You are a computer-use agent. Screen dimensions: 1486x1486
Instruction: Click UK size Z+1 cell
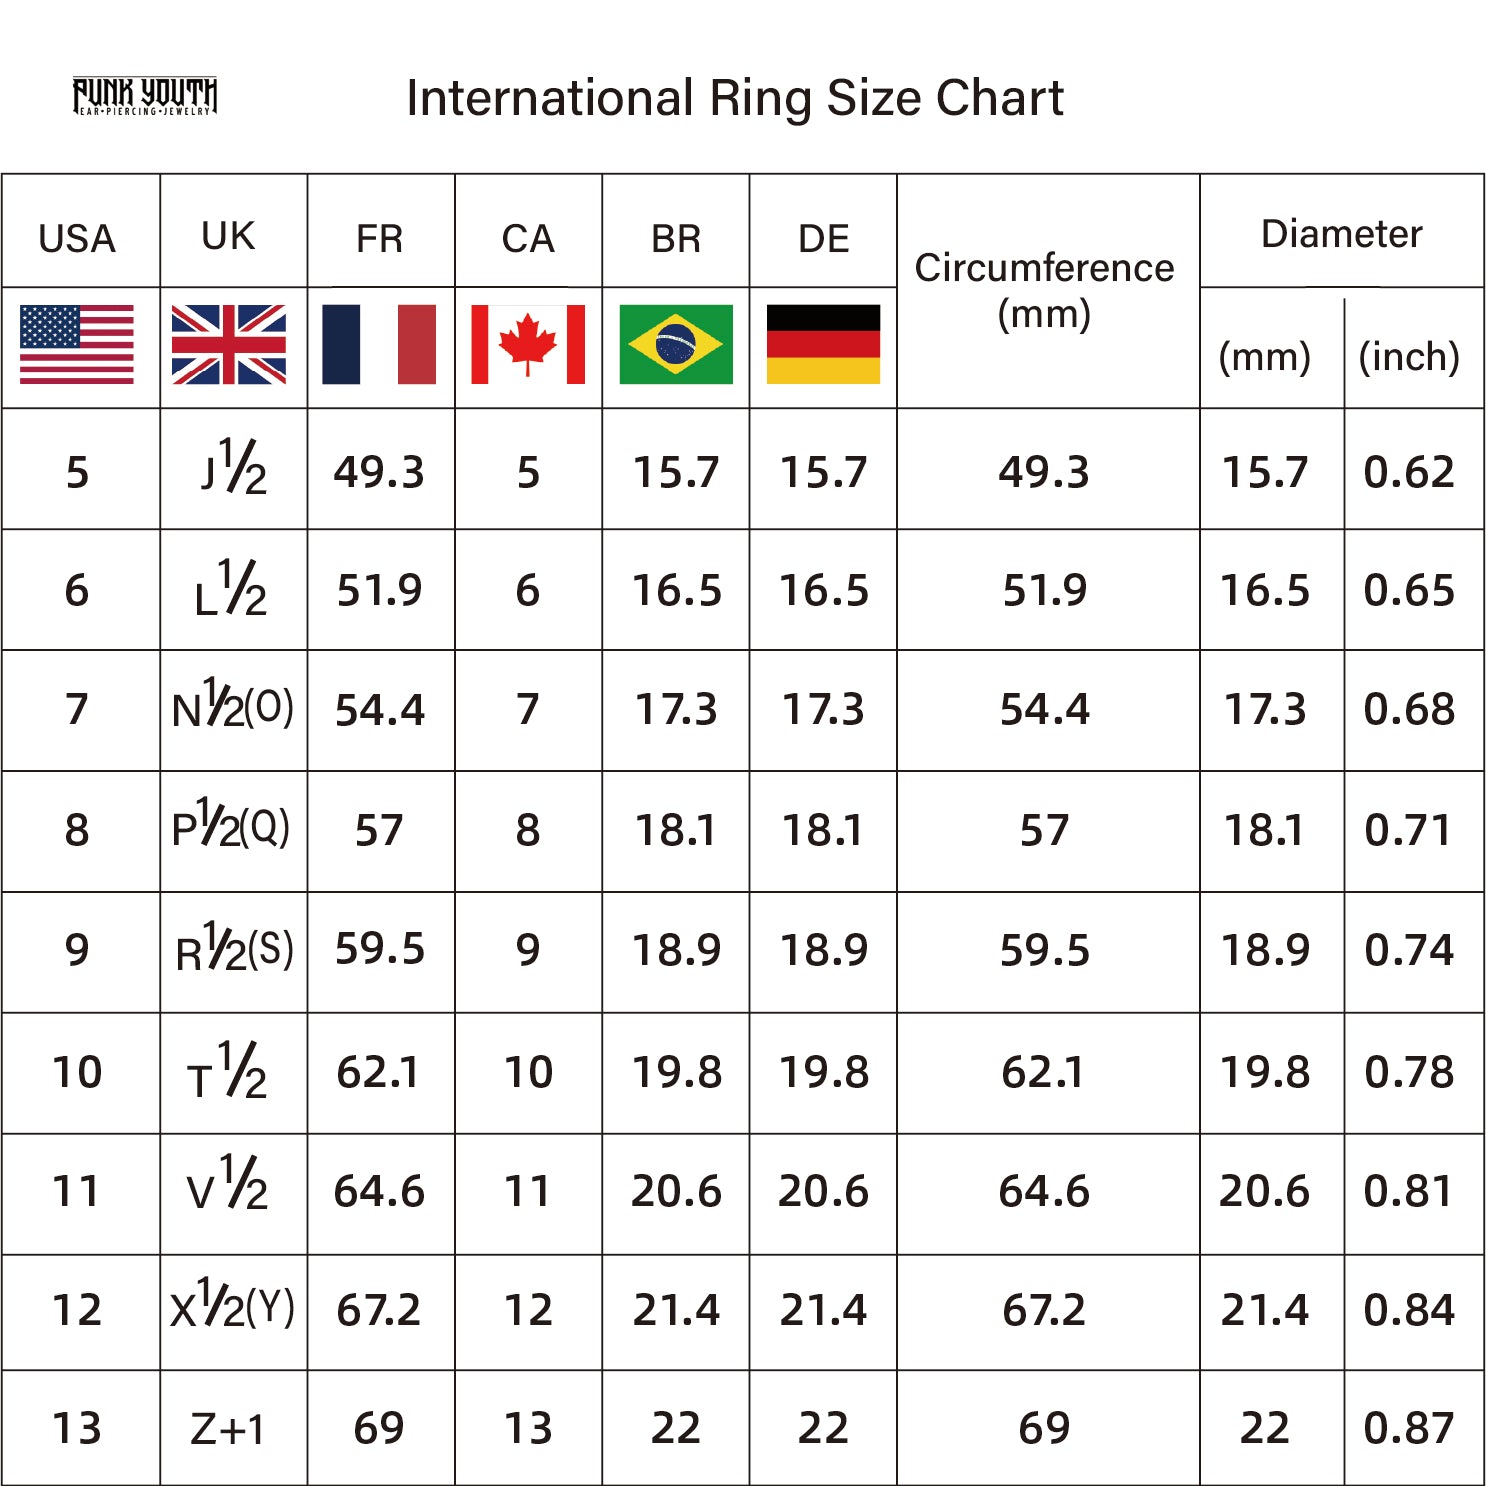[x=229, y=1428]
